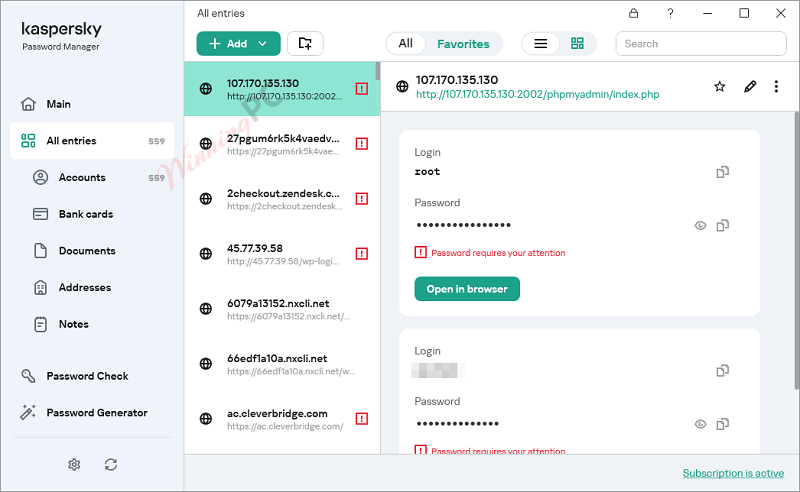
Task: Select the All filter tab
Action: point(406,43)
